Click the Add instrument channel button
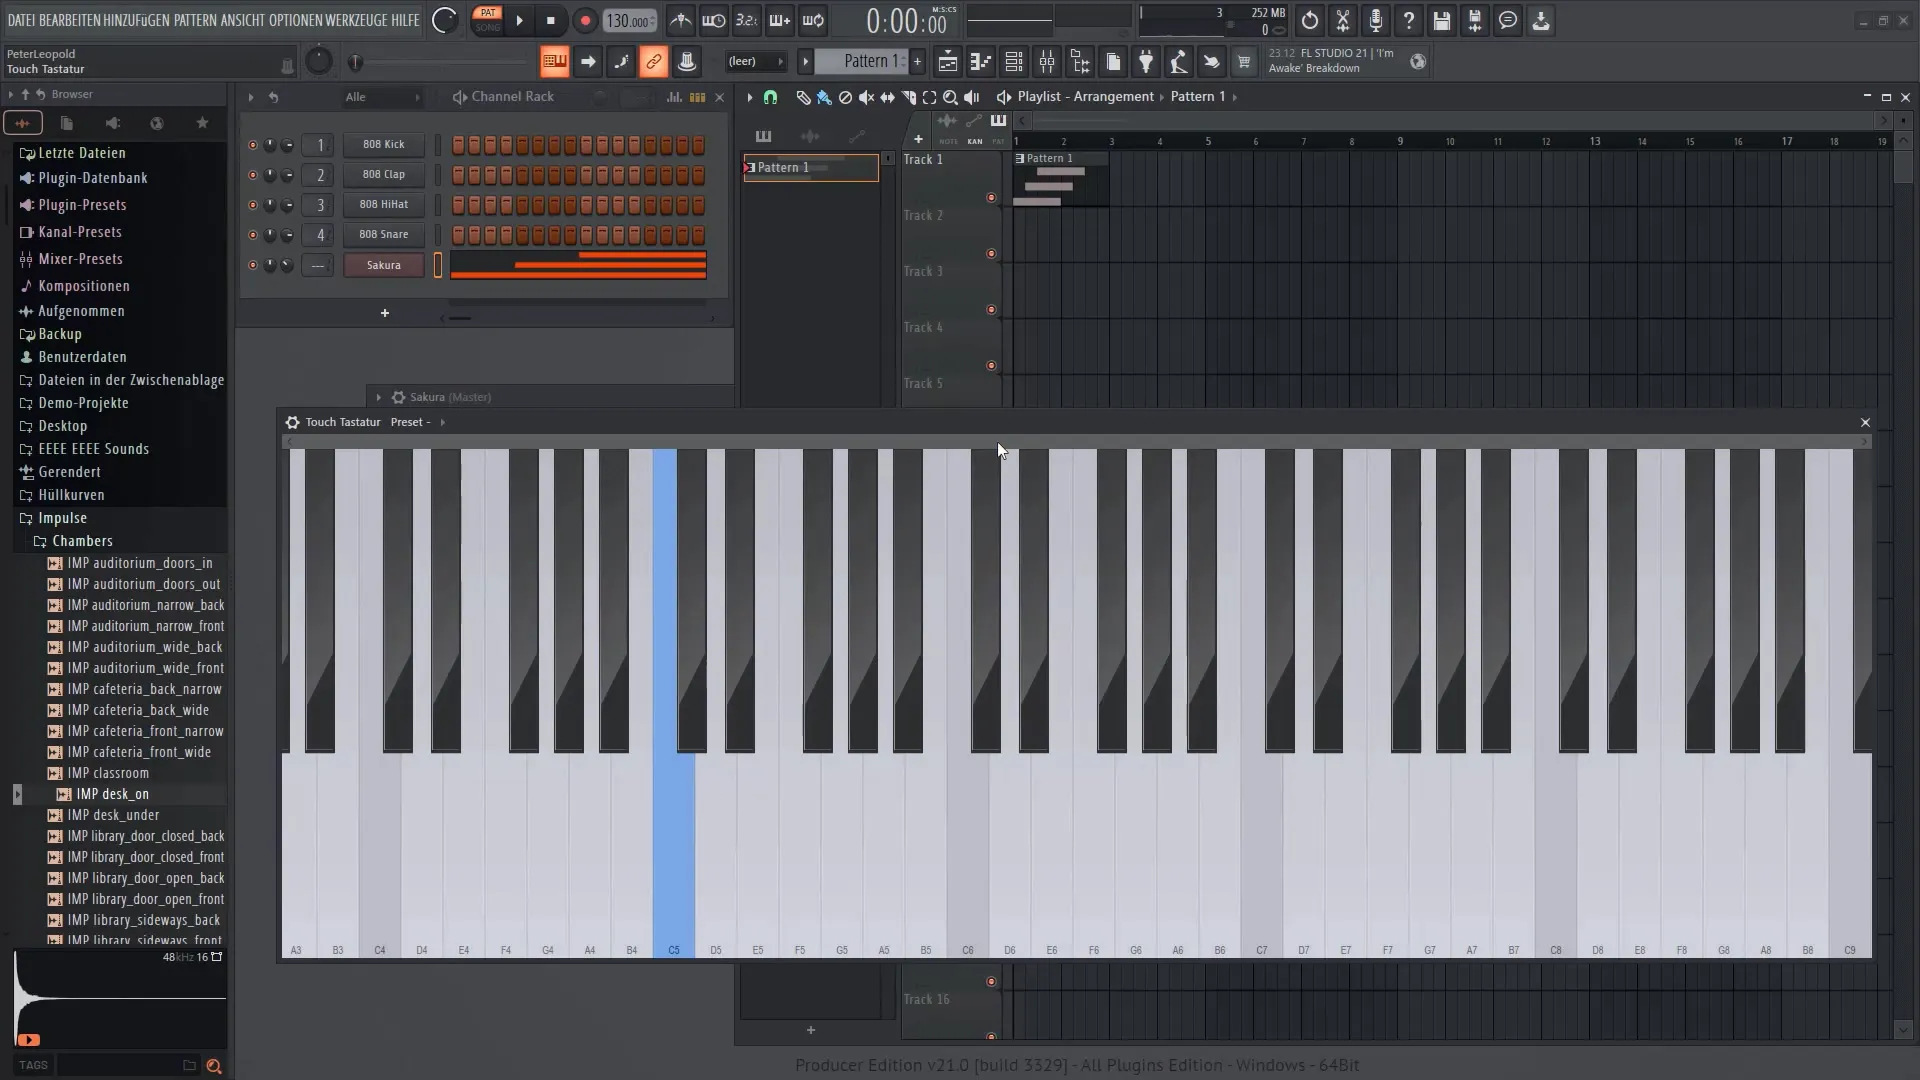Image resolution: width=1920 pixels, height=1080 pixels. pyautogui.click(x=385, y=313)
